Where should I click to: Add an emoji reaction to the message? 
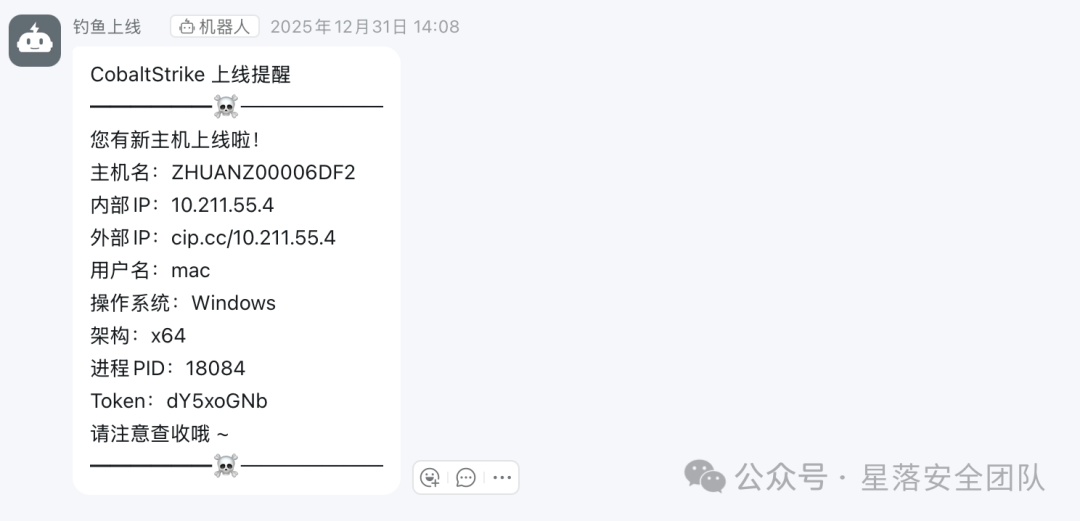[430, 478]
